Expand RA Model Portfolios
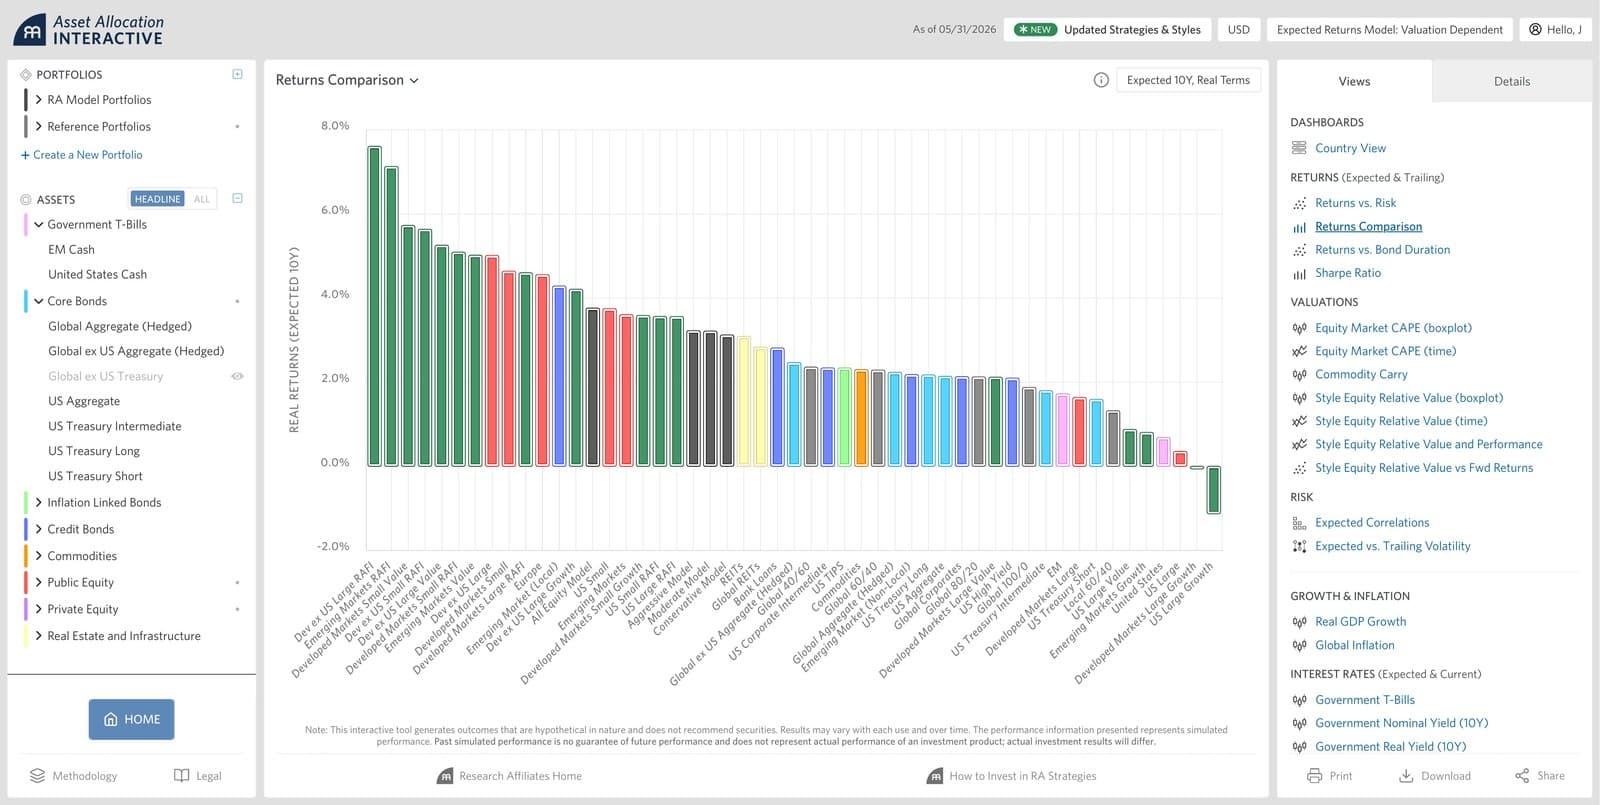This screenshot has height=805, width=1600. [39, 100]
